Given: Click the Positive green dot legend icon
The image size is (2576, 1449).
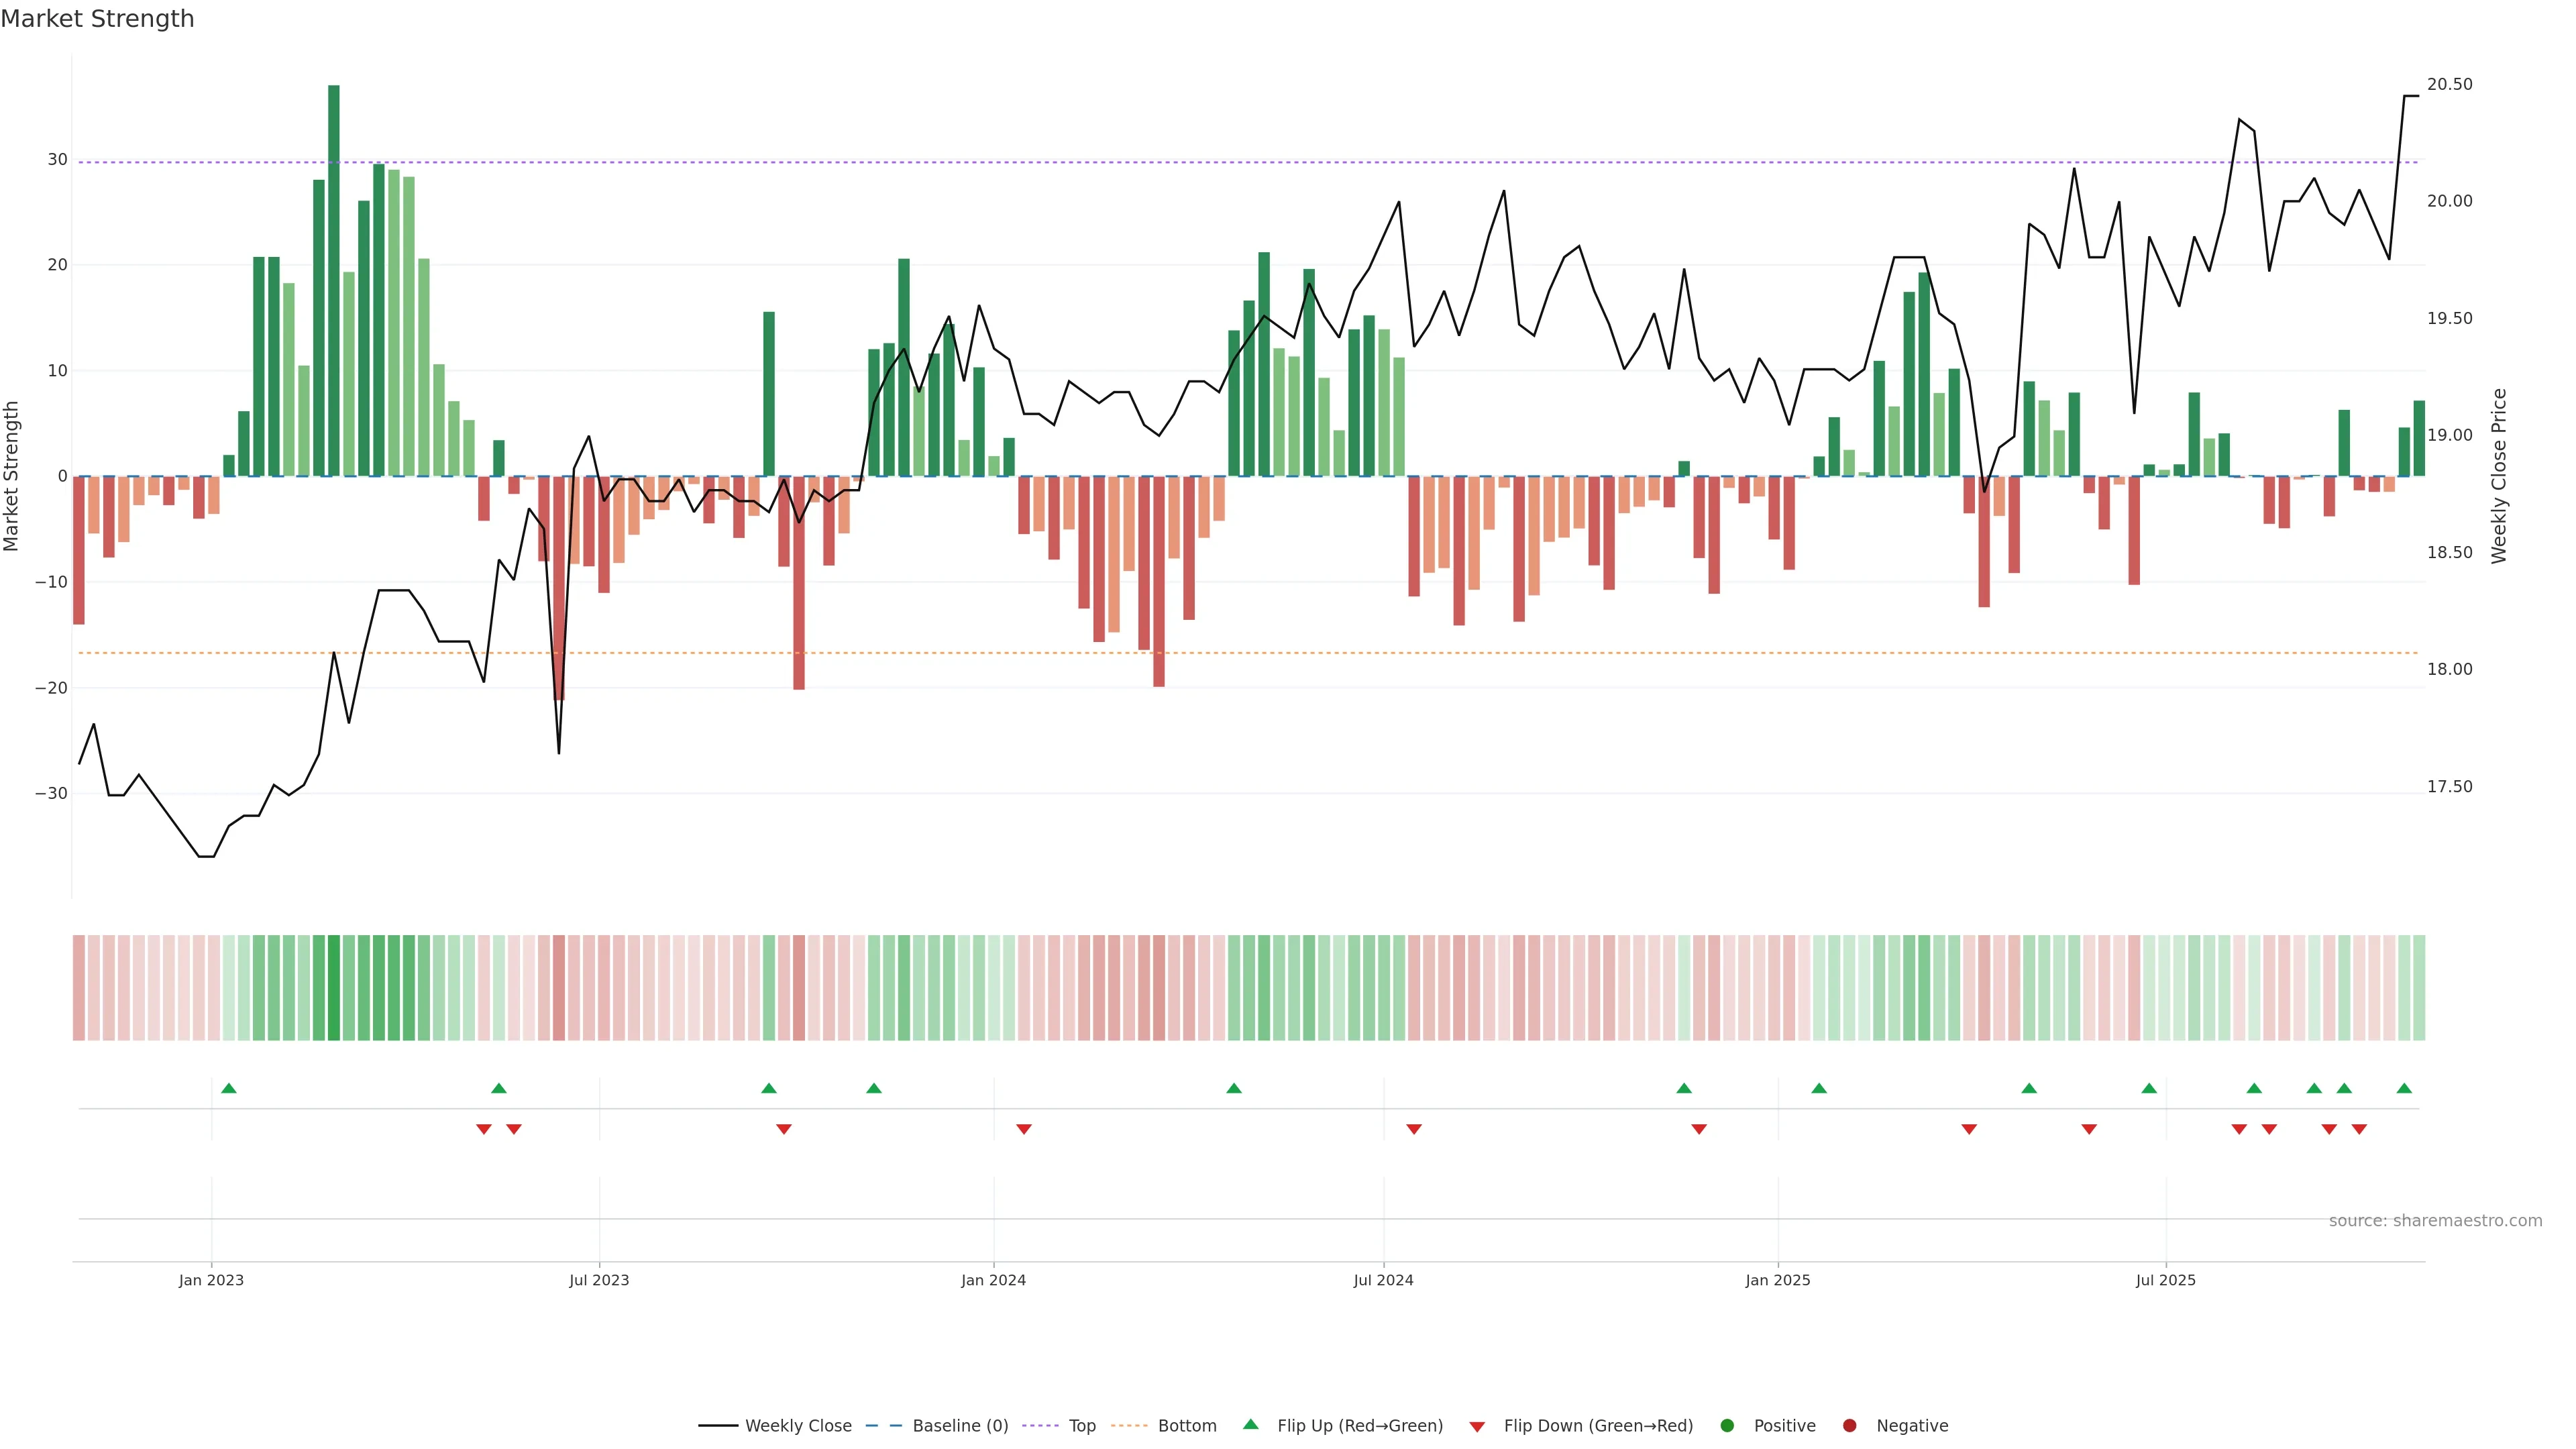Looking at the screenshot, I should tap(1727, 1426).
